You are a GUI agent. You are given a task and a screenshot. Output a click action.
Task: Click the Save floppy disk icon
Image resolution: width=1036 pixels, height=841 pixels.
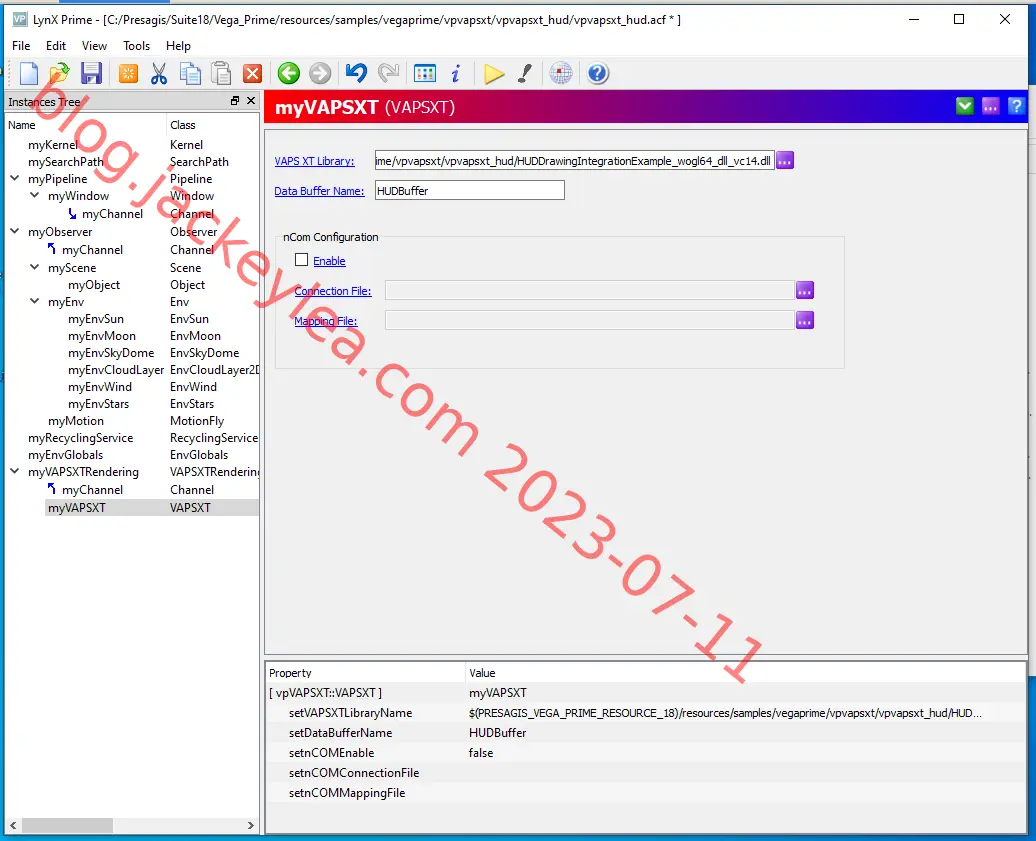coord(91,73)
